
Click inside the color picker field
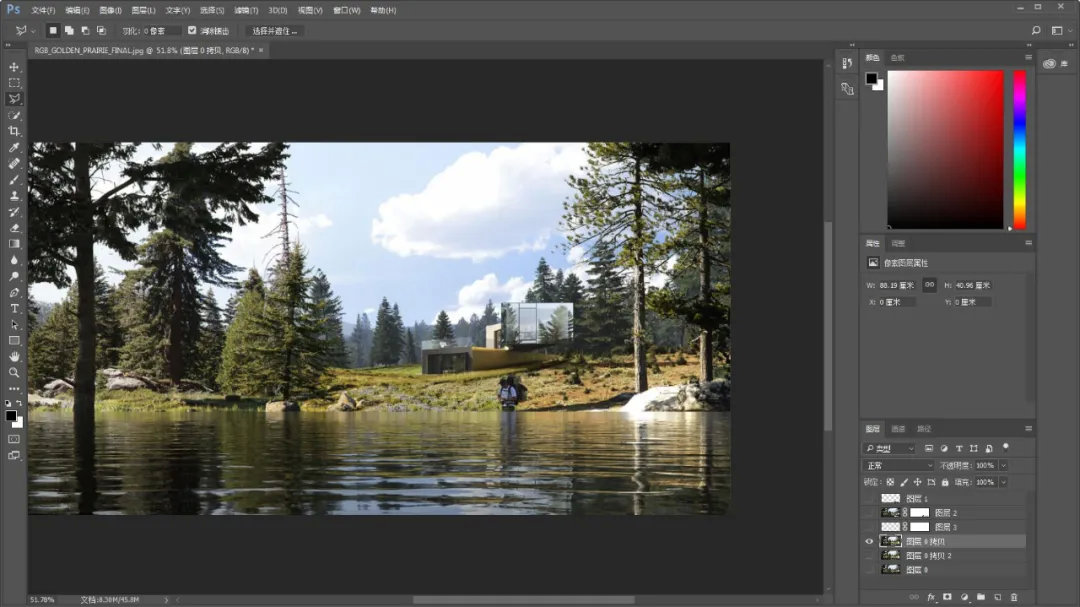tap(945, 149)
